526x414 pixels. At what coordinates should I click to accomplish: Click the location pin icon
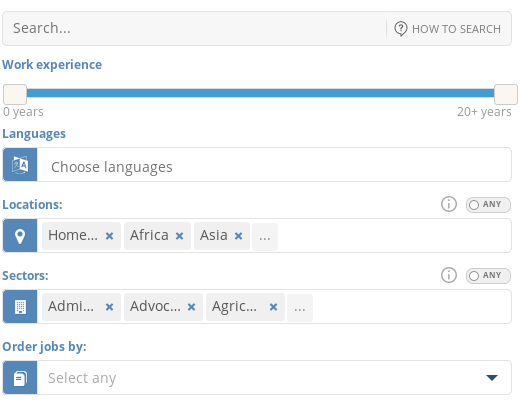coord(20,236)
